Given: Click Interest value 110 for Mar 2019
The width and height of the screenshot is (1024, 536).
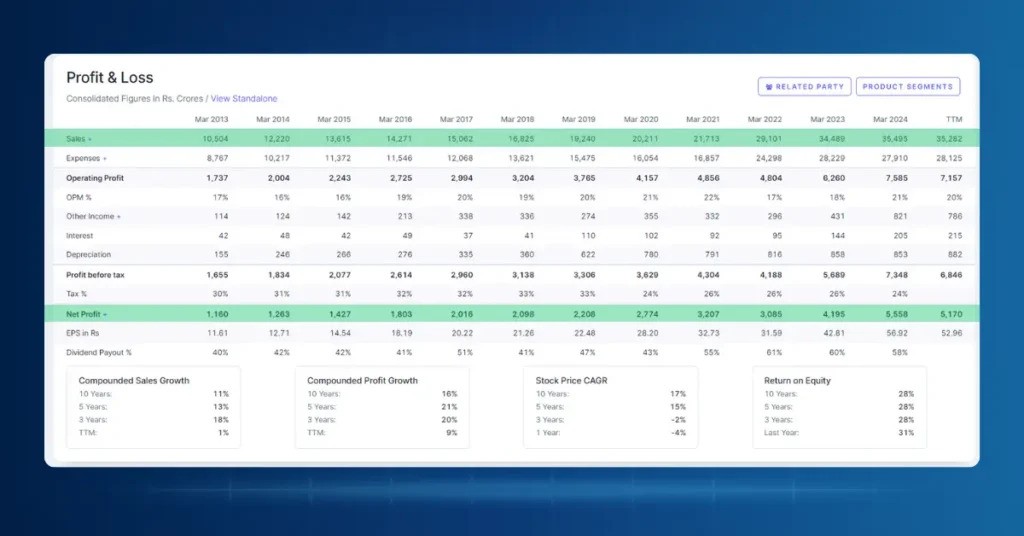Looking at the screenshot, I should [x=588, y=236].
